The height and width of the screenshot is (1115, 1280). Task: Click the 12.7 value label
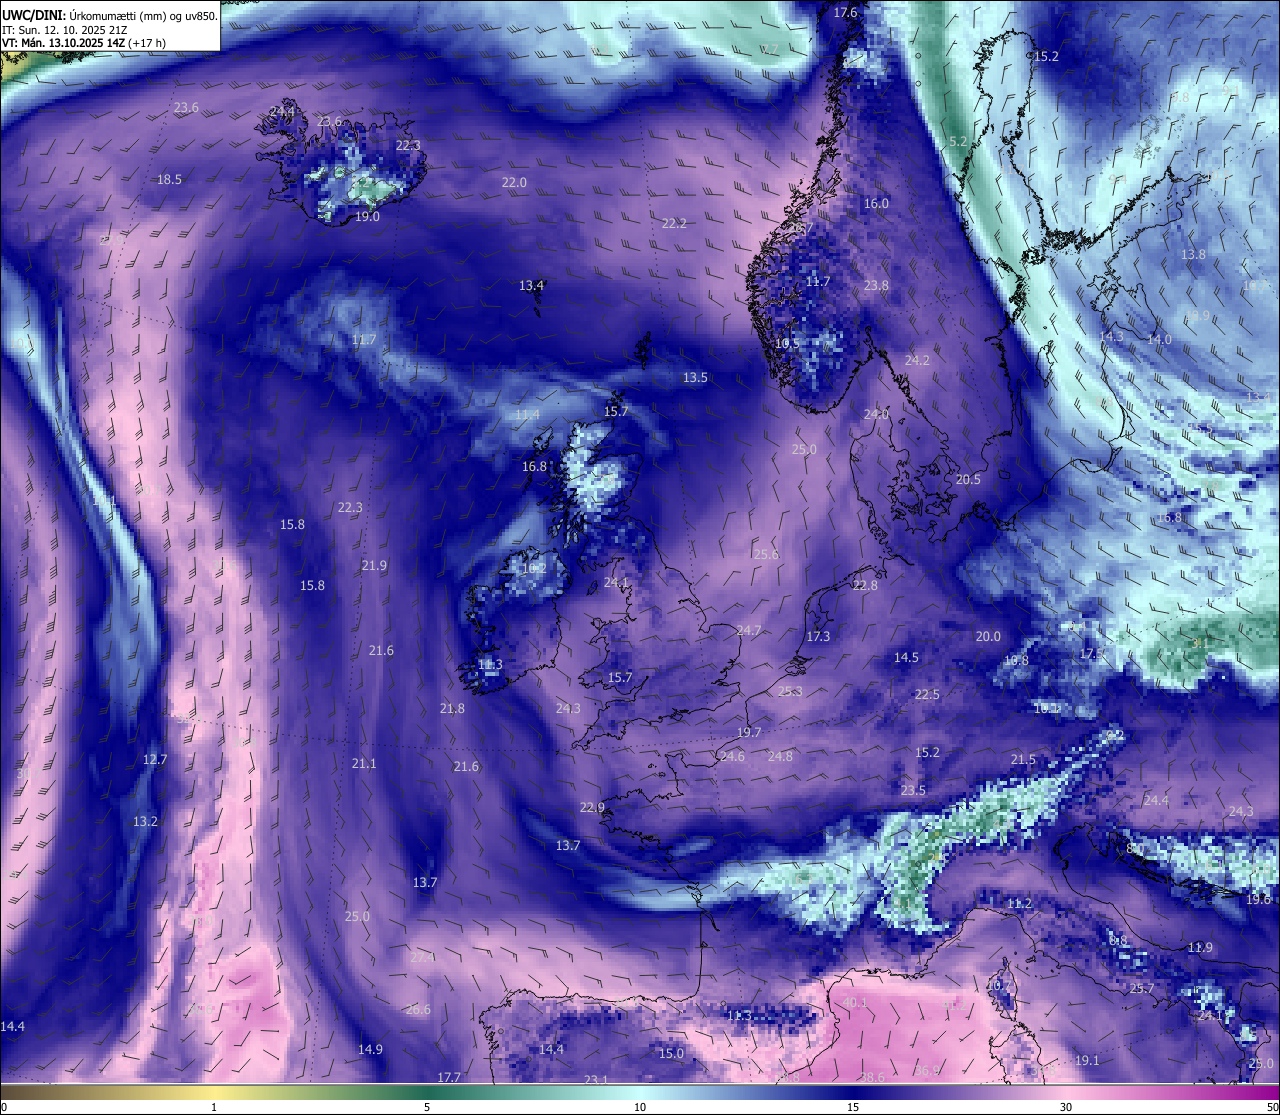[x=155, y=760]
